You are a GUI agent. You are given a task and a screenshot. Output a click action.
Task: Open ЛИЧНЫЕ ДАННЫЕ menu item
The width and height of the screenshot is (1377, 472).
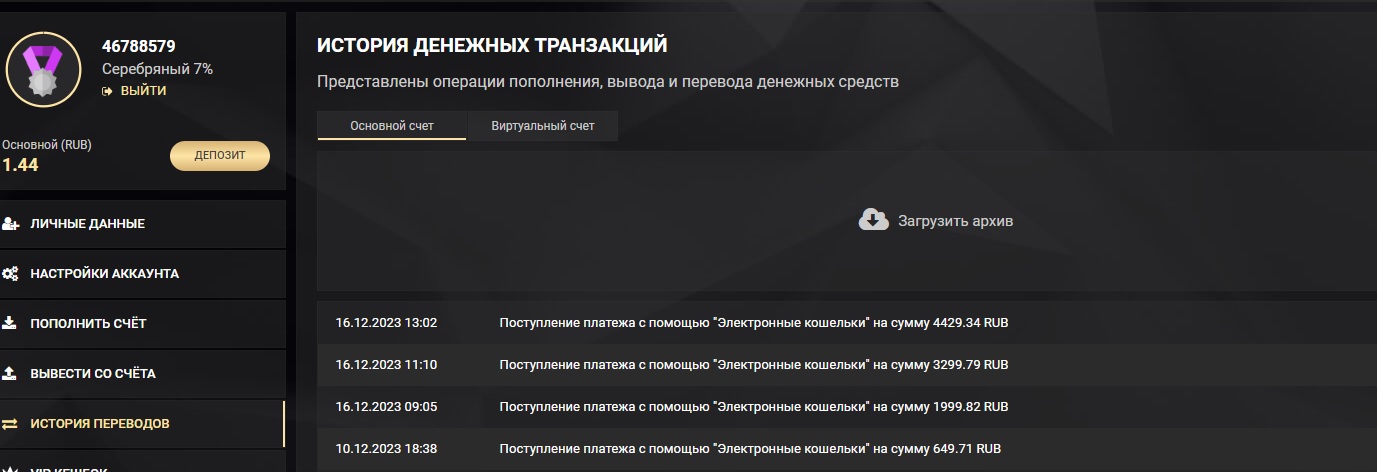143,224
